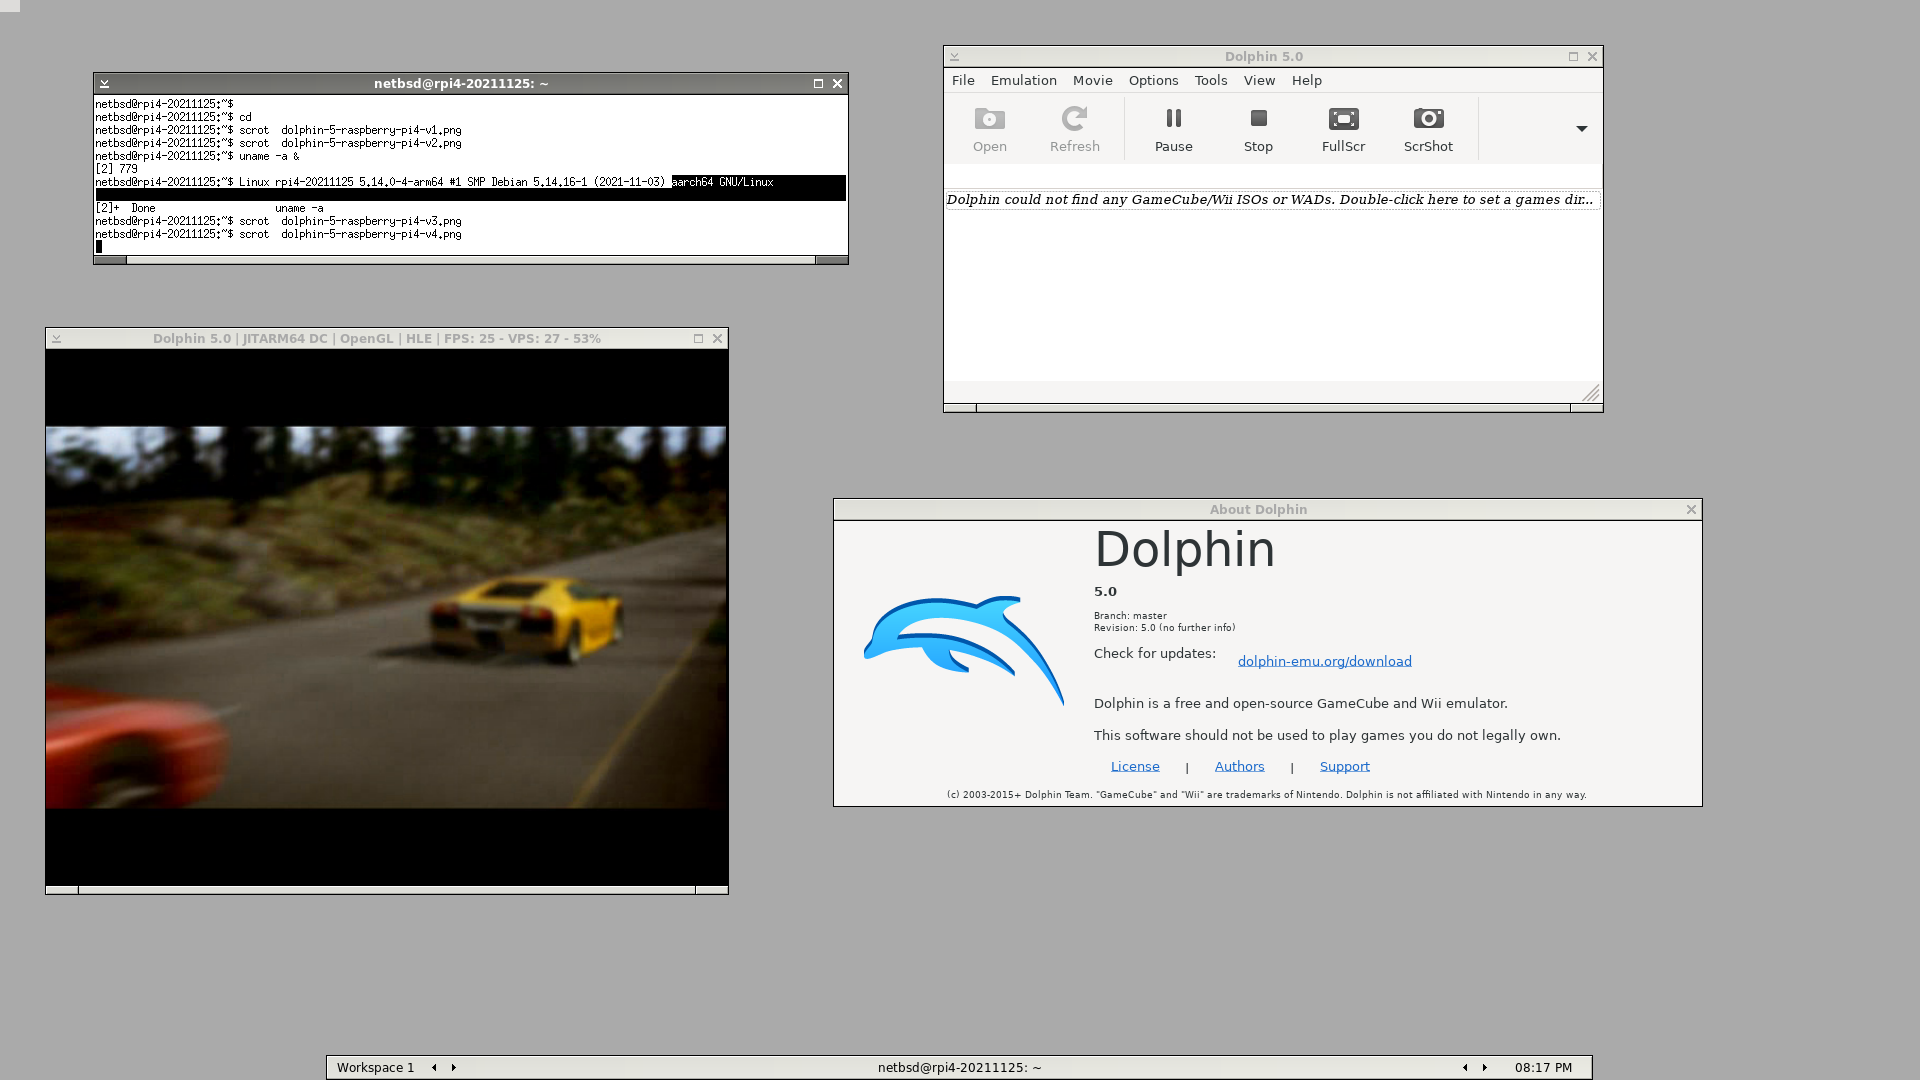1920x1080 pixels.
Task: Stop the emulation via Stop button
Action: pos(1258,129)
